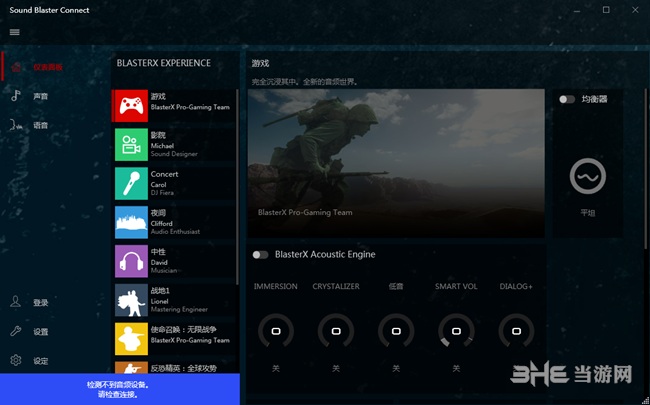Click the profile list vertical scrollbar
This screenshot has width=650, height=405.
[237, 187]
